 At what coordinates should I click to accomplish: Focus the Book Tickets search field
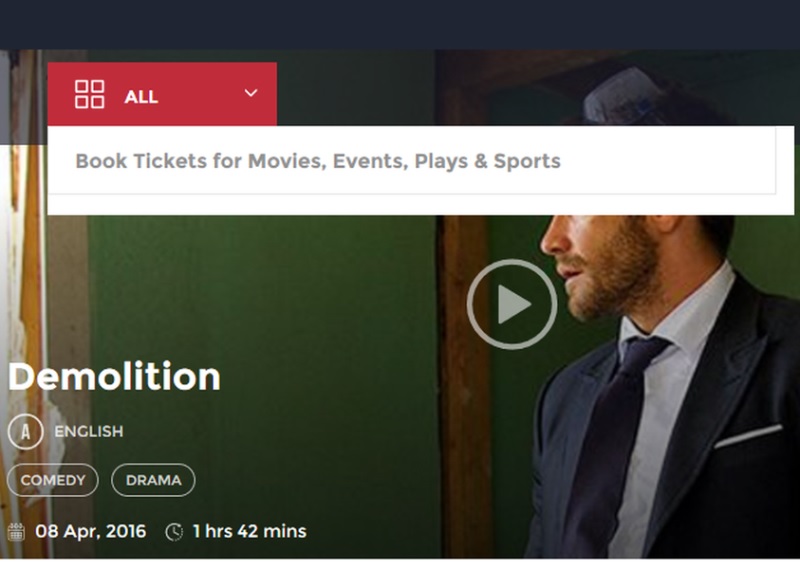[x=412, y=161]
